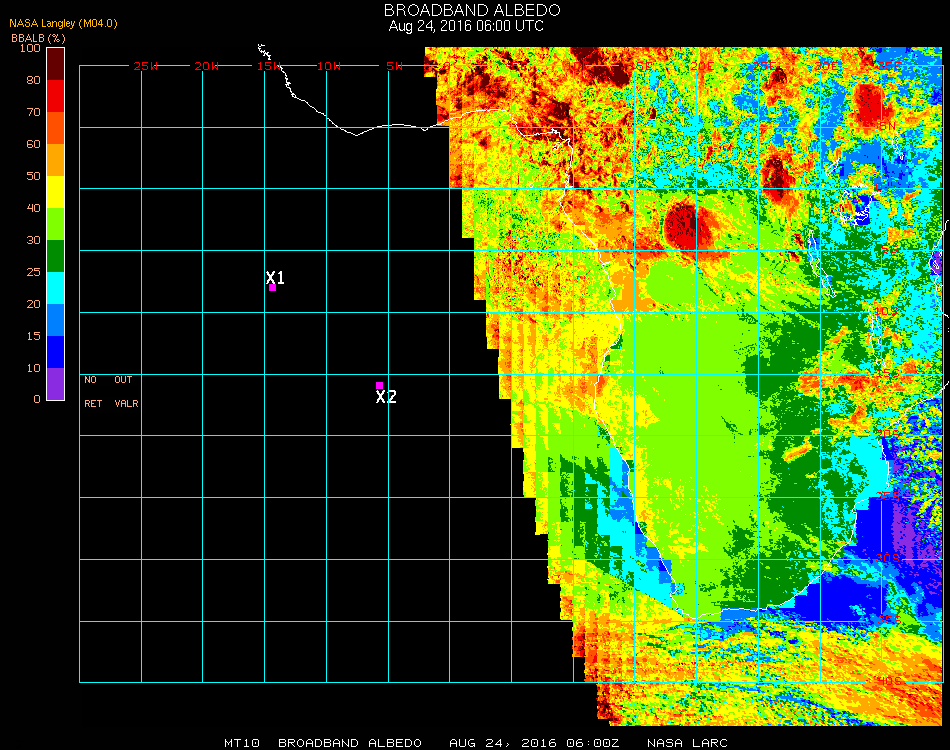Viewport: 950px width, 750px height.
Task: Click the Aug 24, 2016 06:00 UTC timestamp
Action: (x=466, y=26)
